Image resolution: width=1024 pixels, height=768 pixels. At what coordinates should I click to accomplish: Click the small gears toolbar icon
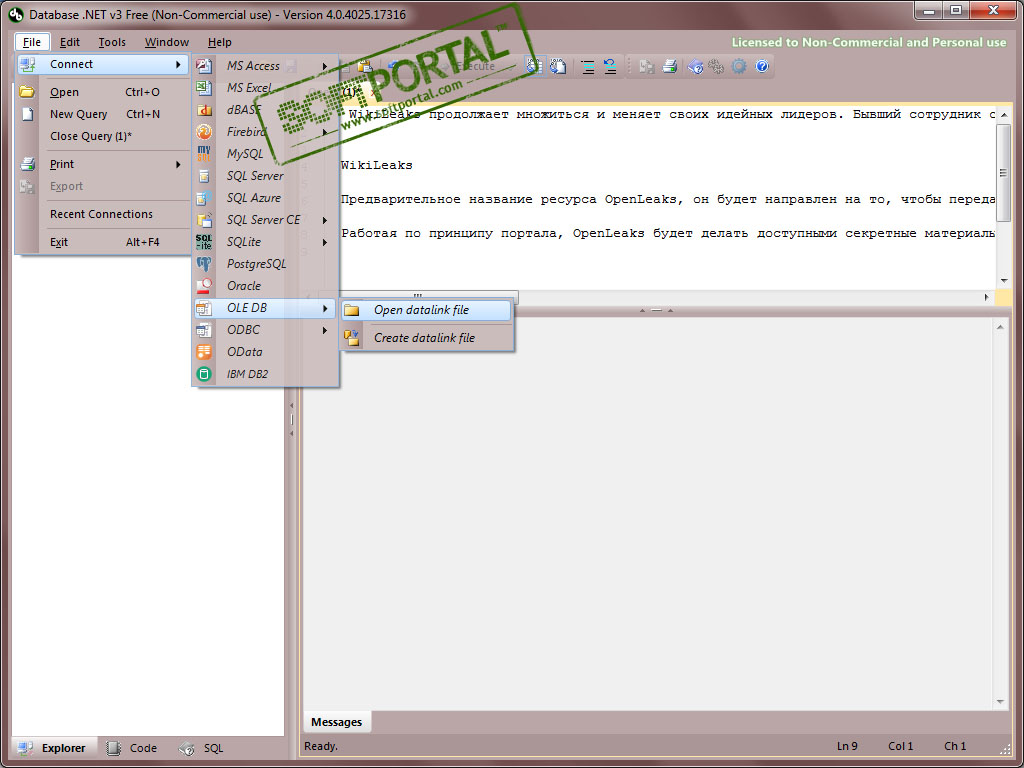[x=716, y=66]
